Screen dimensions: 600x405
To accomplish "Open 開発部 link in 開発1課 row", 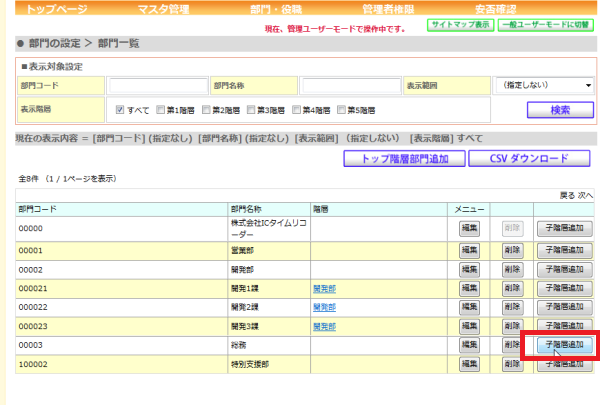I will 324,289.
